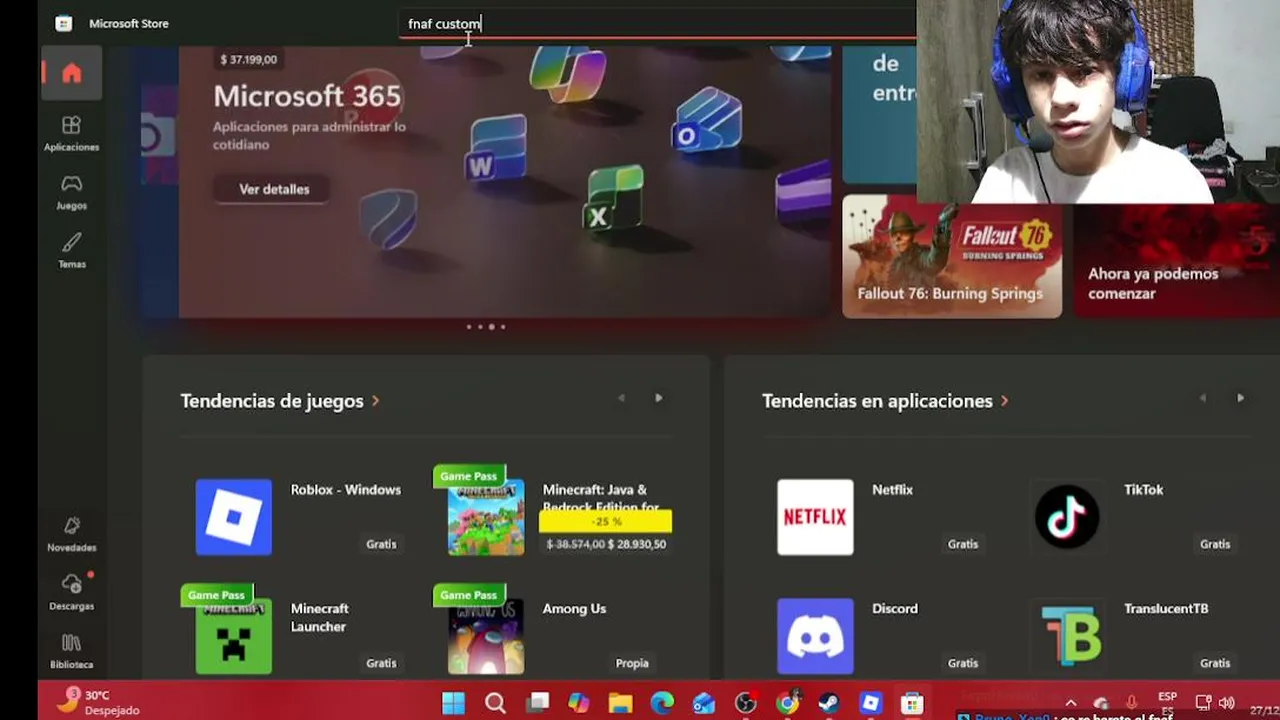
Task: Go to next page of Tendencias de juegos
Action: pos(658,398)
